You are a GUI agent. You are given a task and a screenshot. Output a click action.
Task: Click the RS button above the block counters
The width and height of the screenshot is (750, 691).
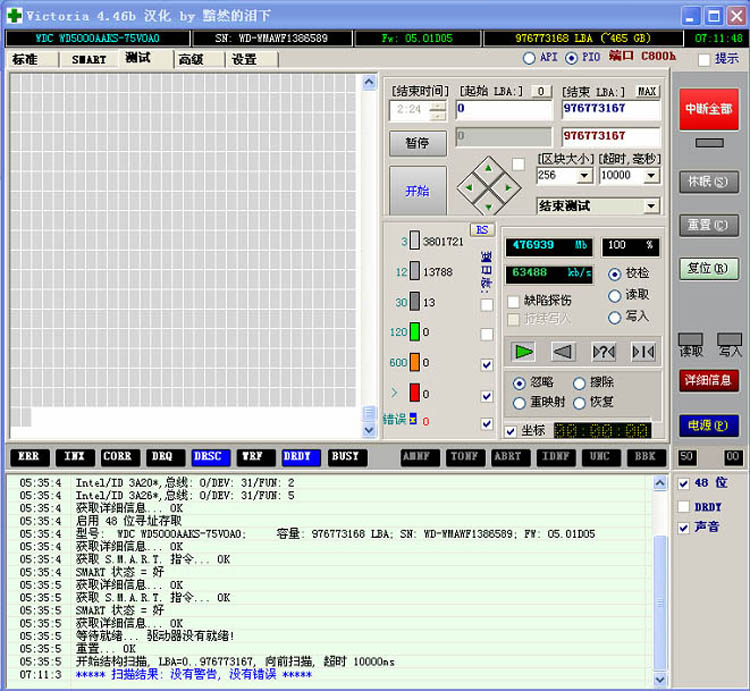pos(482,230)
